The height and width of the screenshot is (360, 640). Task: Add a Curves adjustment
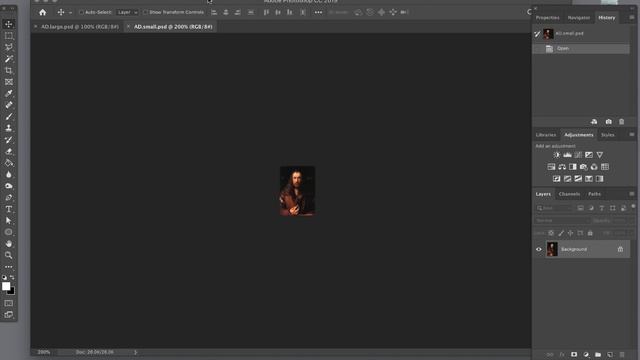click(x=578, y=155)
